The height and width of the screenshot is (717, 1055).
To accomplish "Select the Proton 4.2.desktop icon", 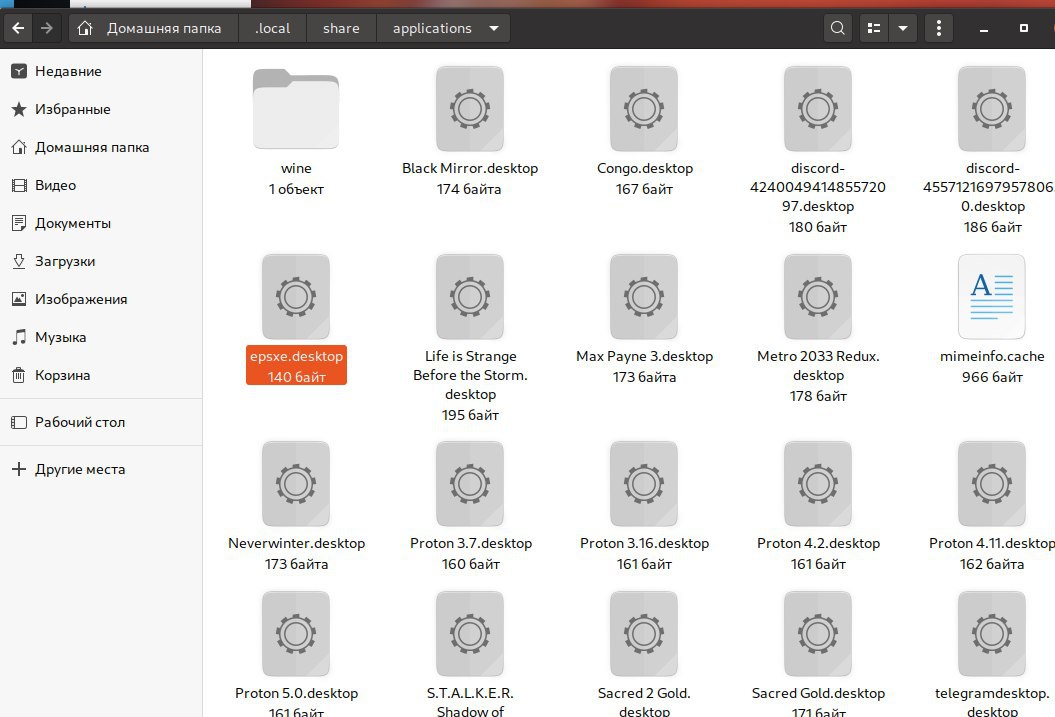I will click(x=817, y=484).
